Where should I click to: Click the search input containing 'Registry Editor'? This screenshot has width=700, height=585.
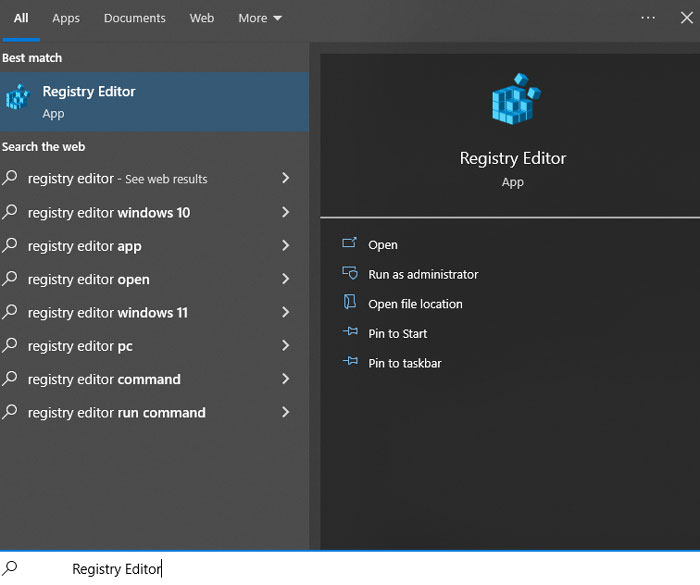pyautogui.click(x=350, y=568)
